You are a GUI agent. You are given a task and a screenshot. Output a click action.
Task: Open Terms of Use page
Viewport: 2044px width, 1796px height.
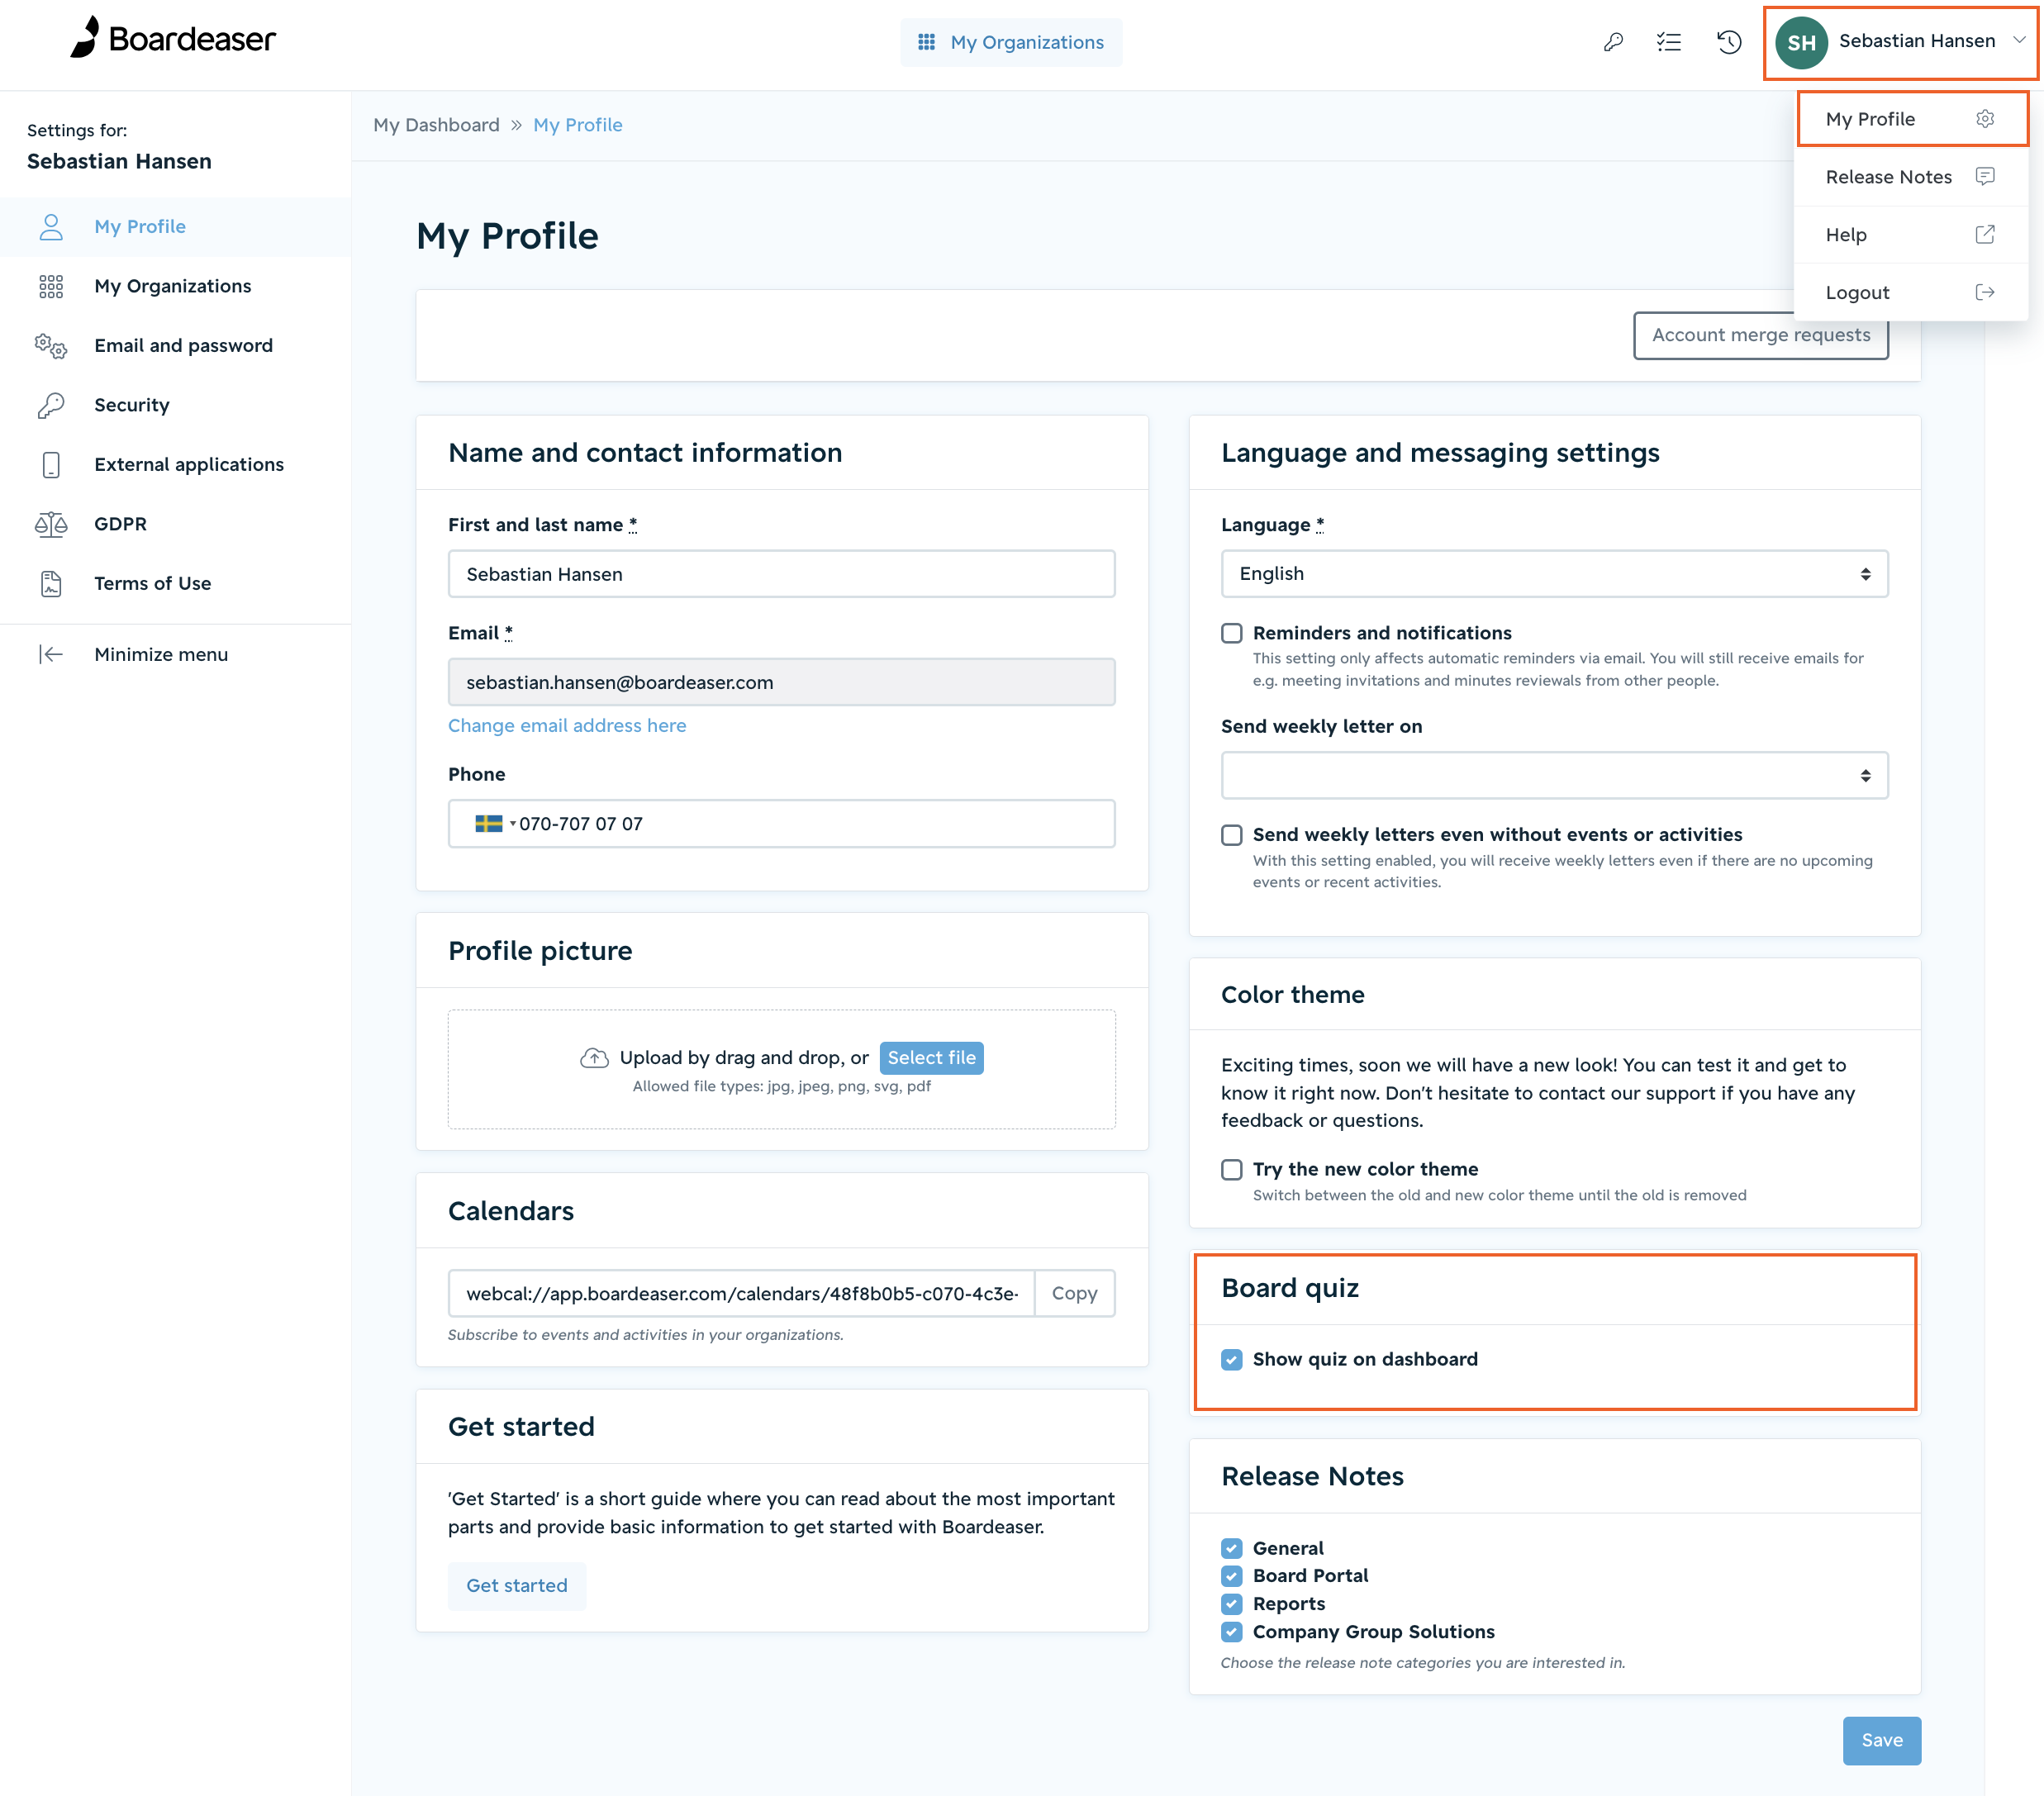pyautogui.click(x=175, y=583)
